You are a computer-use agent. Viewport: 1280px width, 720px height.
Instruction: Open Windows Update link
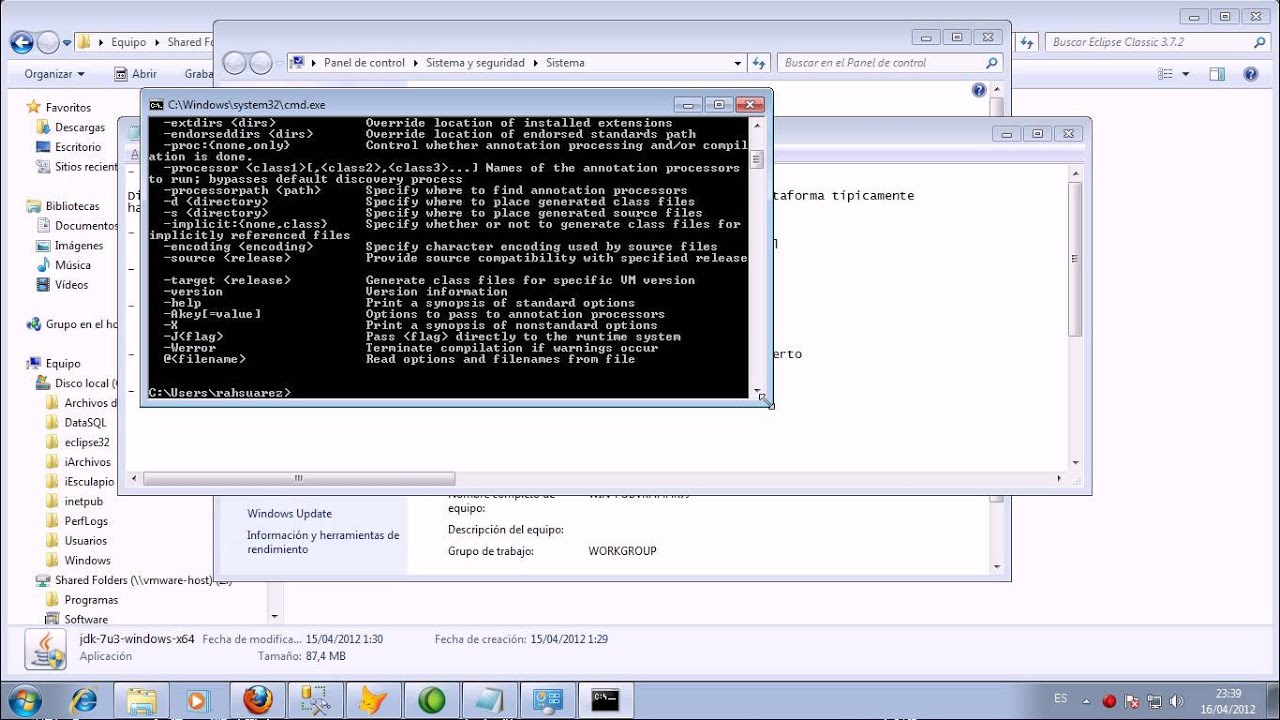[289, 513]
